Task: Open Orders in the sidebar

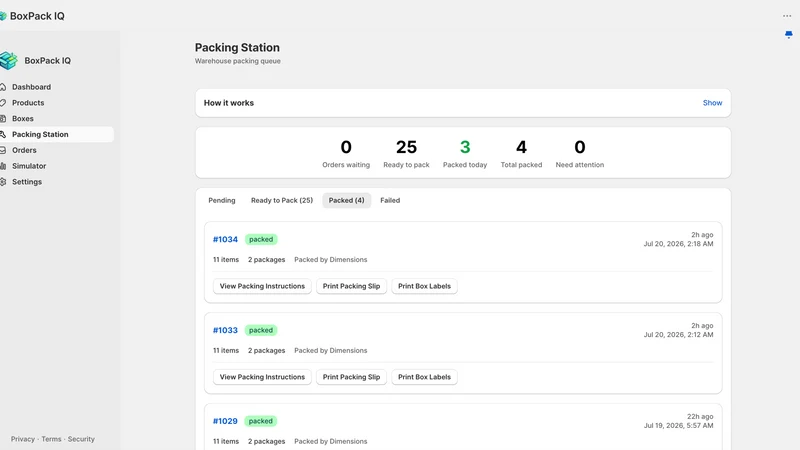Action: pyautogui.click(x=24, y=150)
